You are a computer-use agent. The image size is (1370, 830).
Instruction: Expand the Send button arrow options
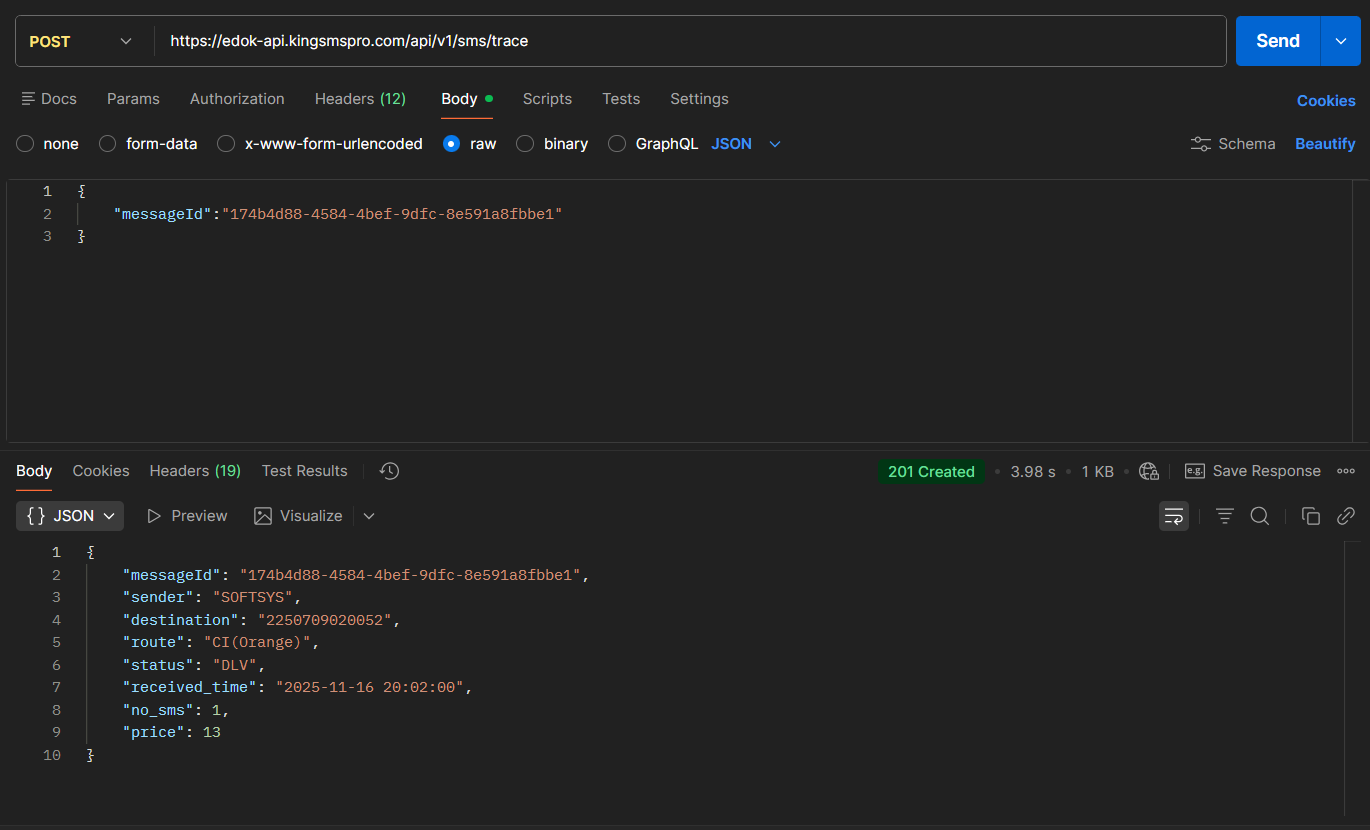tap(1340, 41)
